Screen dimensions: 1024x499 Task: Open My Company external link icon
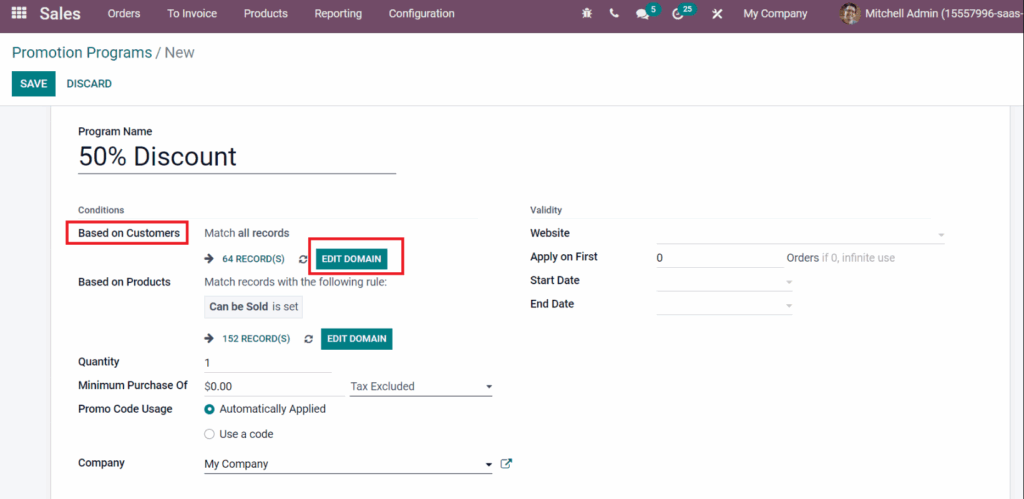click(x=506, y=464)
